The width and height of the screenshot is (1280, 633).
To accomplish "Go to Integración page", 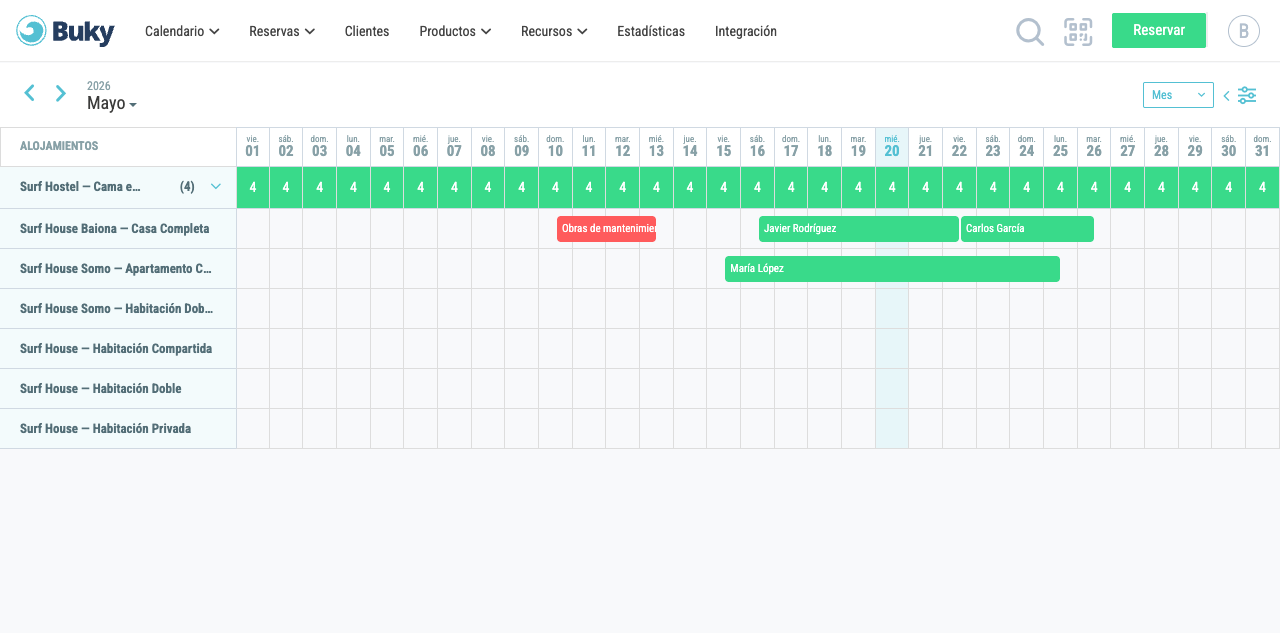I will (746, 31).
